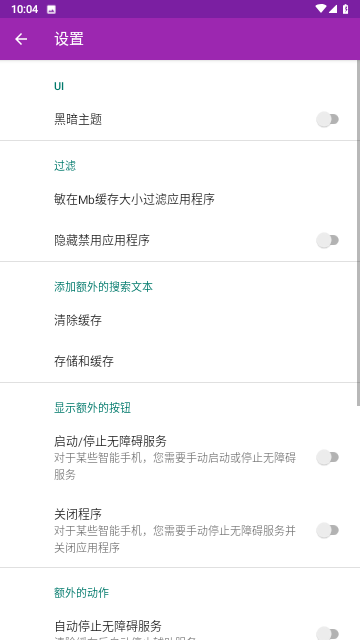Tap the cellular signal icon

[333, 9]
